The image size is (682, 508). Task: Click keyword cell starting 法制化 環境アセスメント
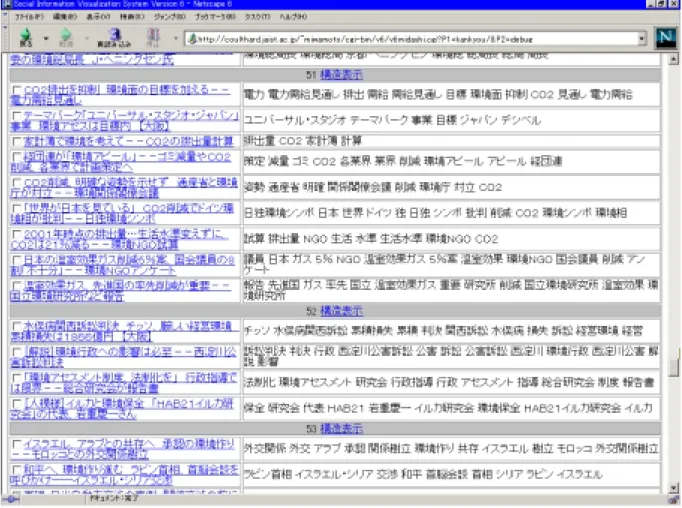451,382
